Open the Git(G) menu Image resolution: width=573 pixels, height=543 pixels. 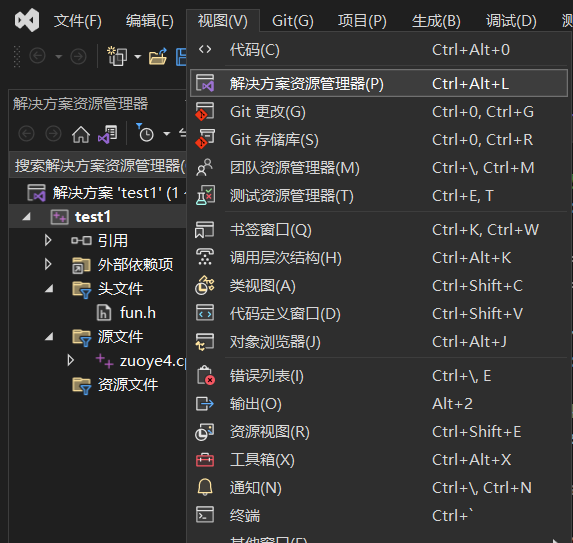[293, 21]
